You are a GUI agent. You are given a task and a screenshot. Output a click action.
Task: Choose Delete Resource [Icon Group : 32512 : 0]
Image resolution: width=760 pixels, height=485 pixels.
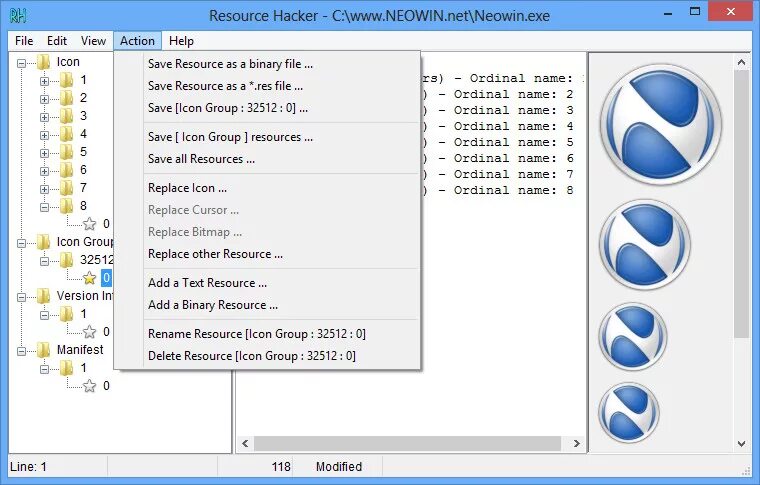(268, 356)
